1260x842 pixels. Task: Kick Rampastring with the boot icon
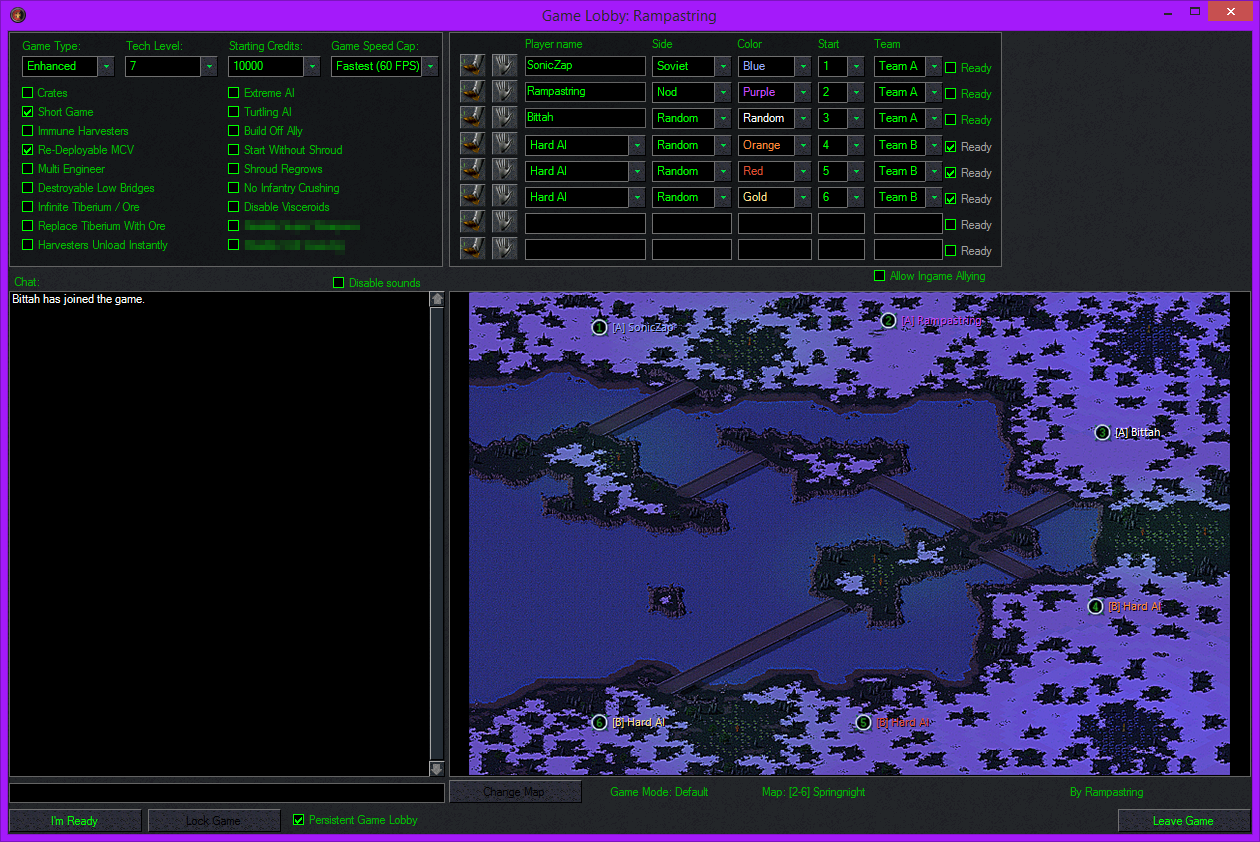pos(472,92)
